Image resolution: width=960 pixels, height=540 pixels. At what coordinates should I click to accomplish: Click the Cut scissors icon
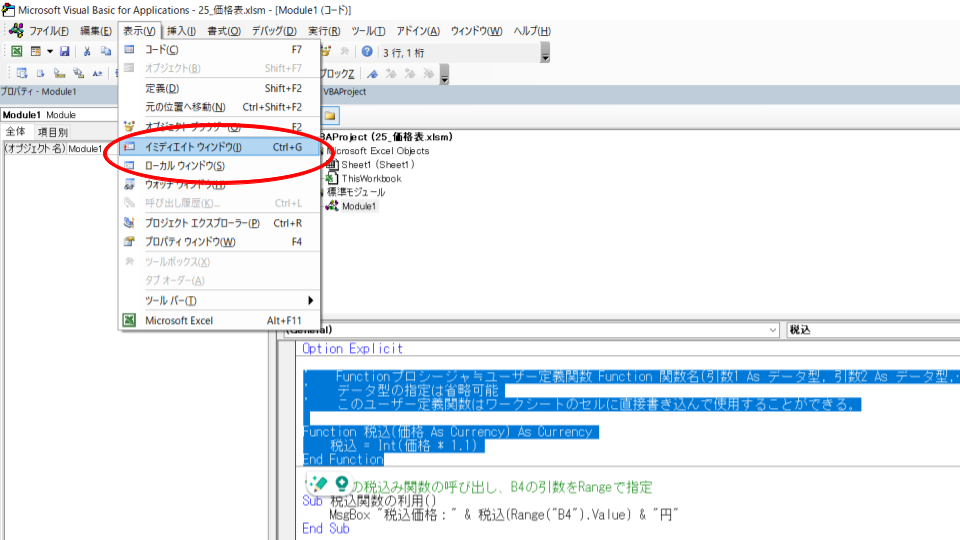[x=87, y=51]
